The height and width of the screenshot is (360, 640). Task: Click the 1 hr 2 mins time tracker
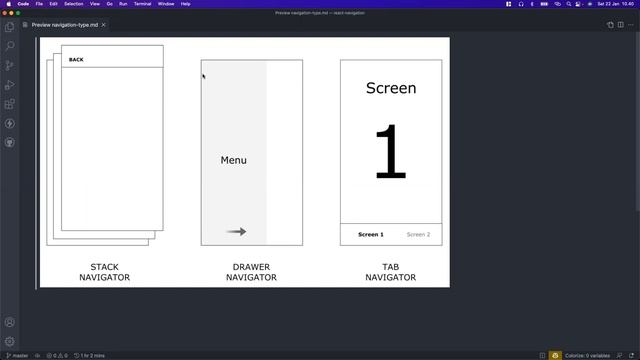(89, 356)
